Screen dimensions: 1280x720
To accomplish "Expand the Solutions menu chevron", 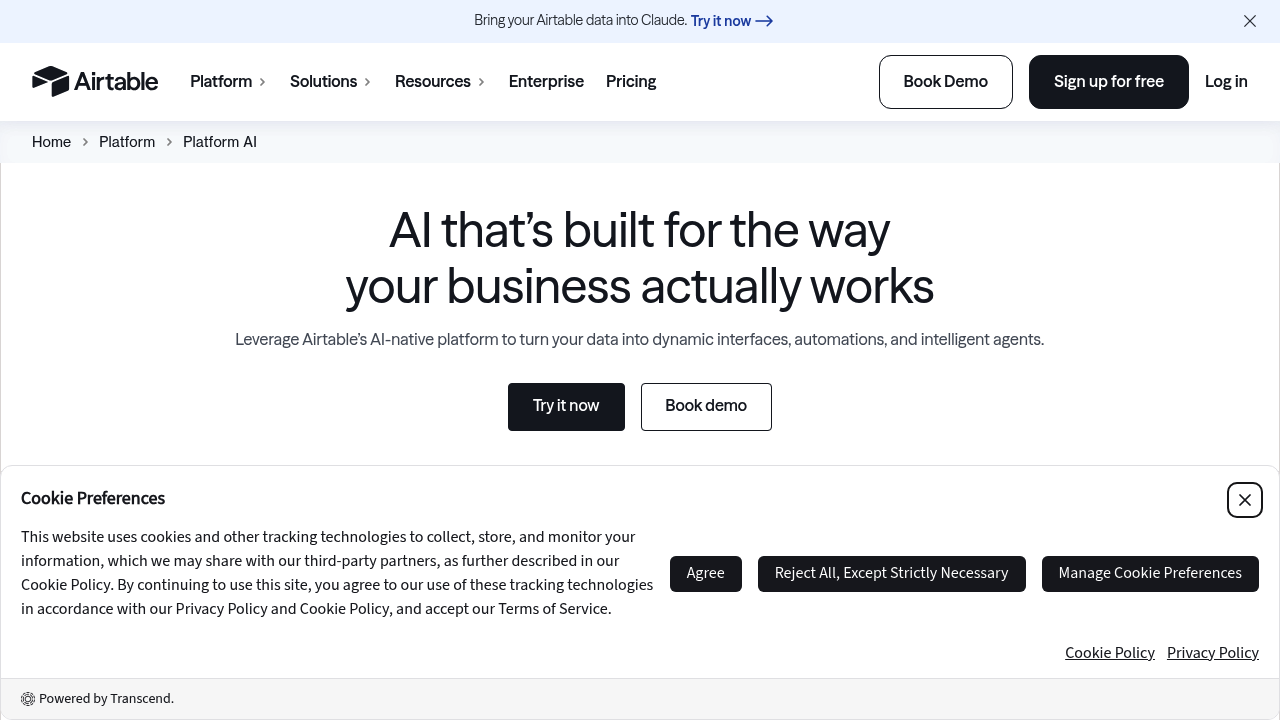I will point(368,82).
